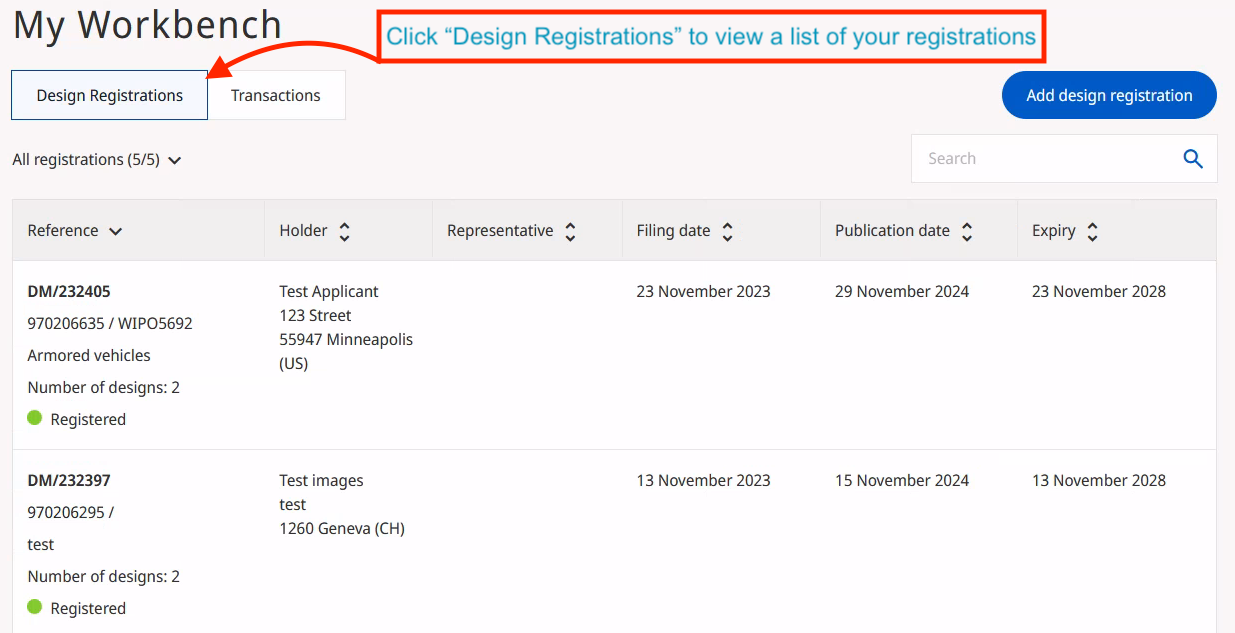Click the Add design registration button
The width and height of the screenshot is (1235, 633).
pos(1109,96)
